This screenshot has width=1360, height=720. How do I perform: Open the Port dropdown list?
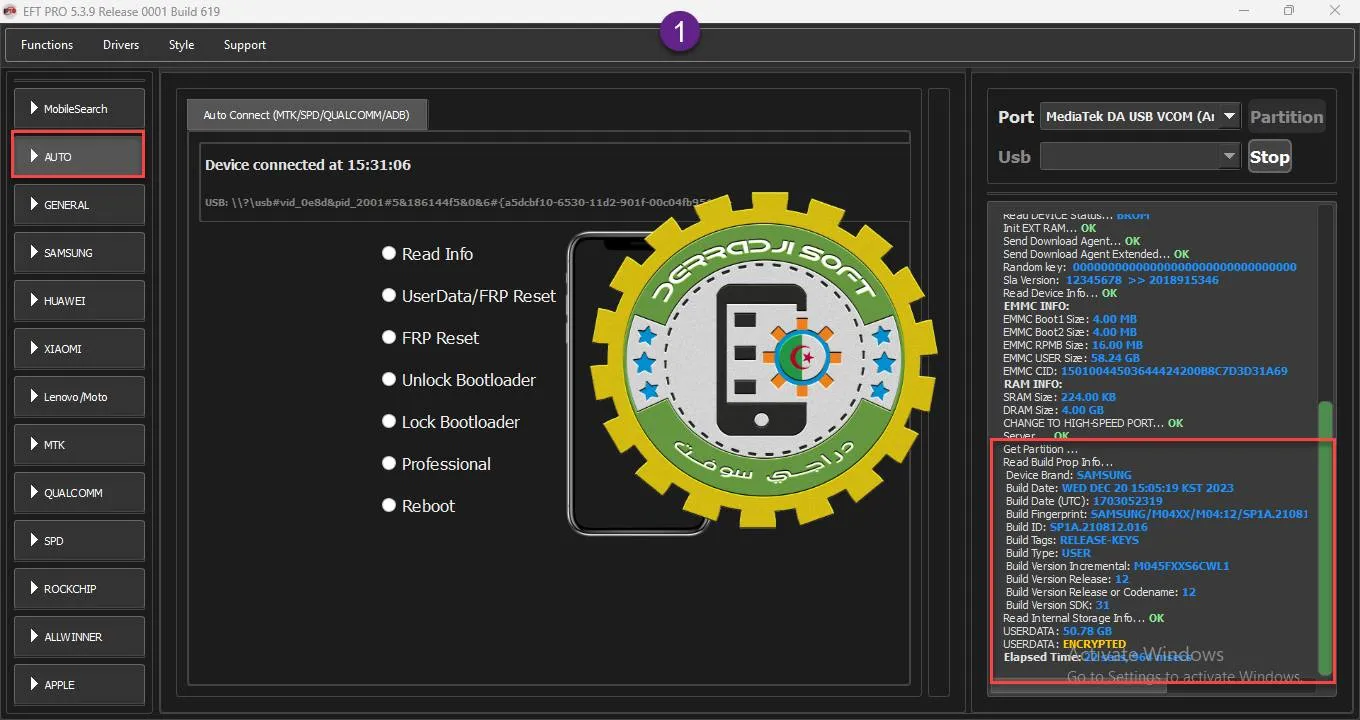(1230, 117)
